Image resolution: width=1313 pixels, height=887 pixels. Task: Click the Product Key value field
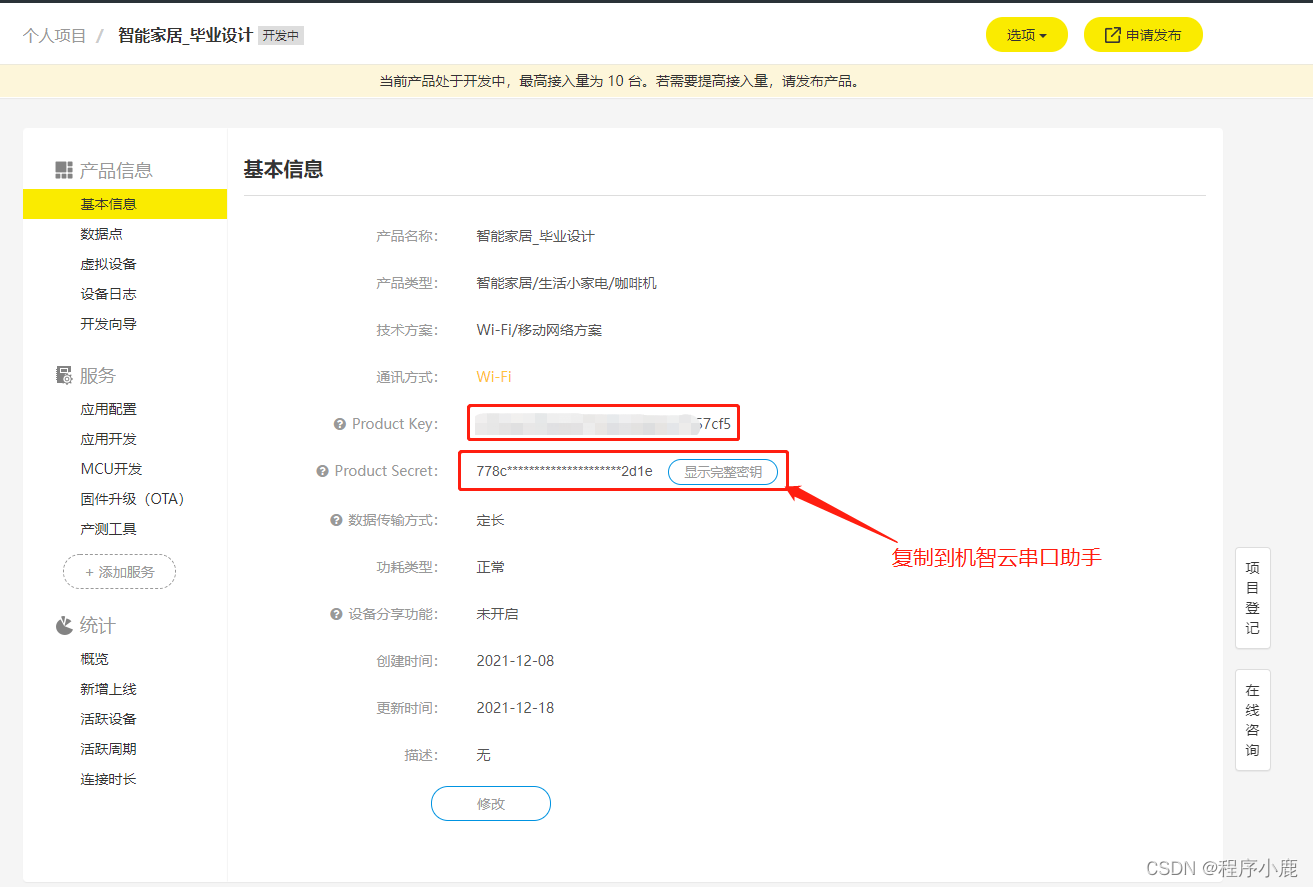603,422
